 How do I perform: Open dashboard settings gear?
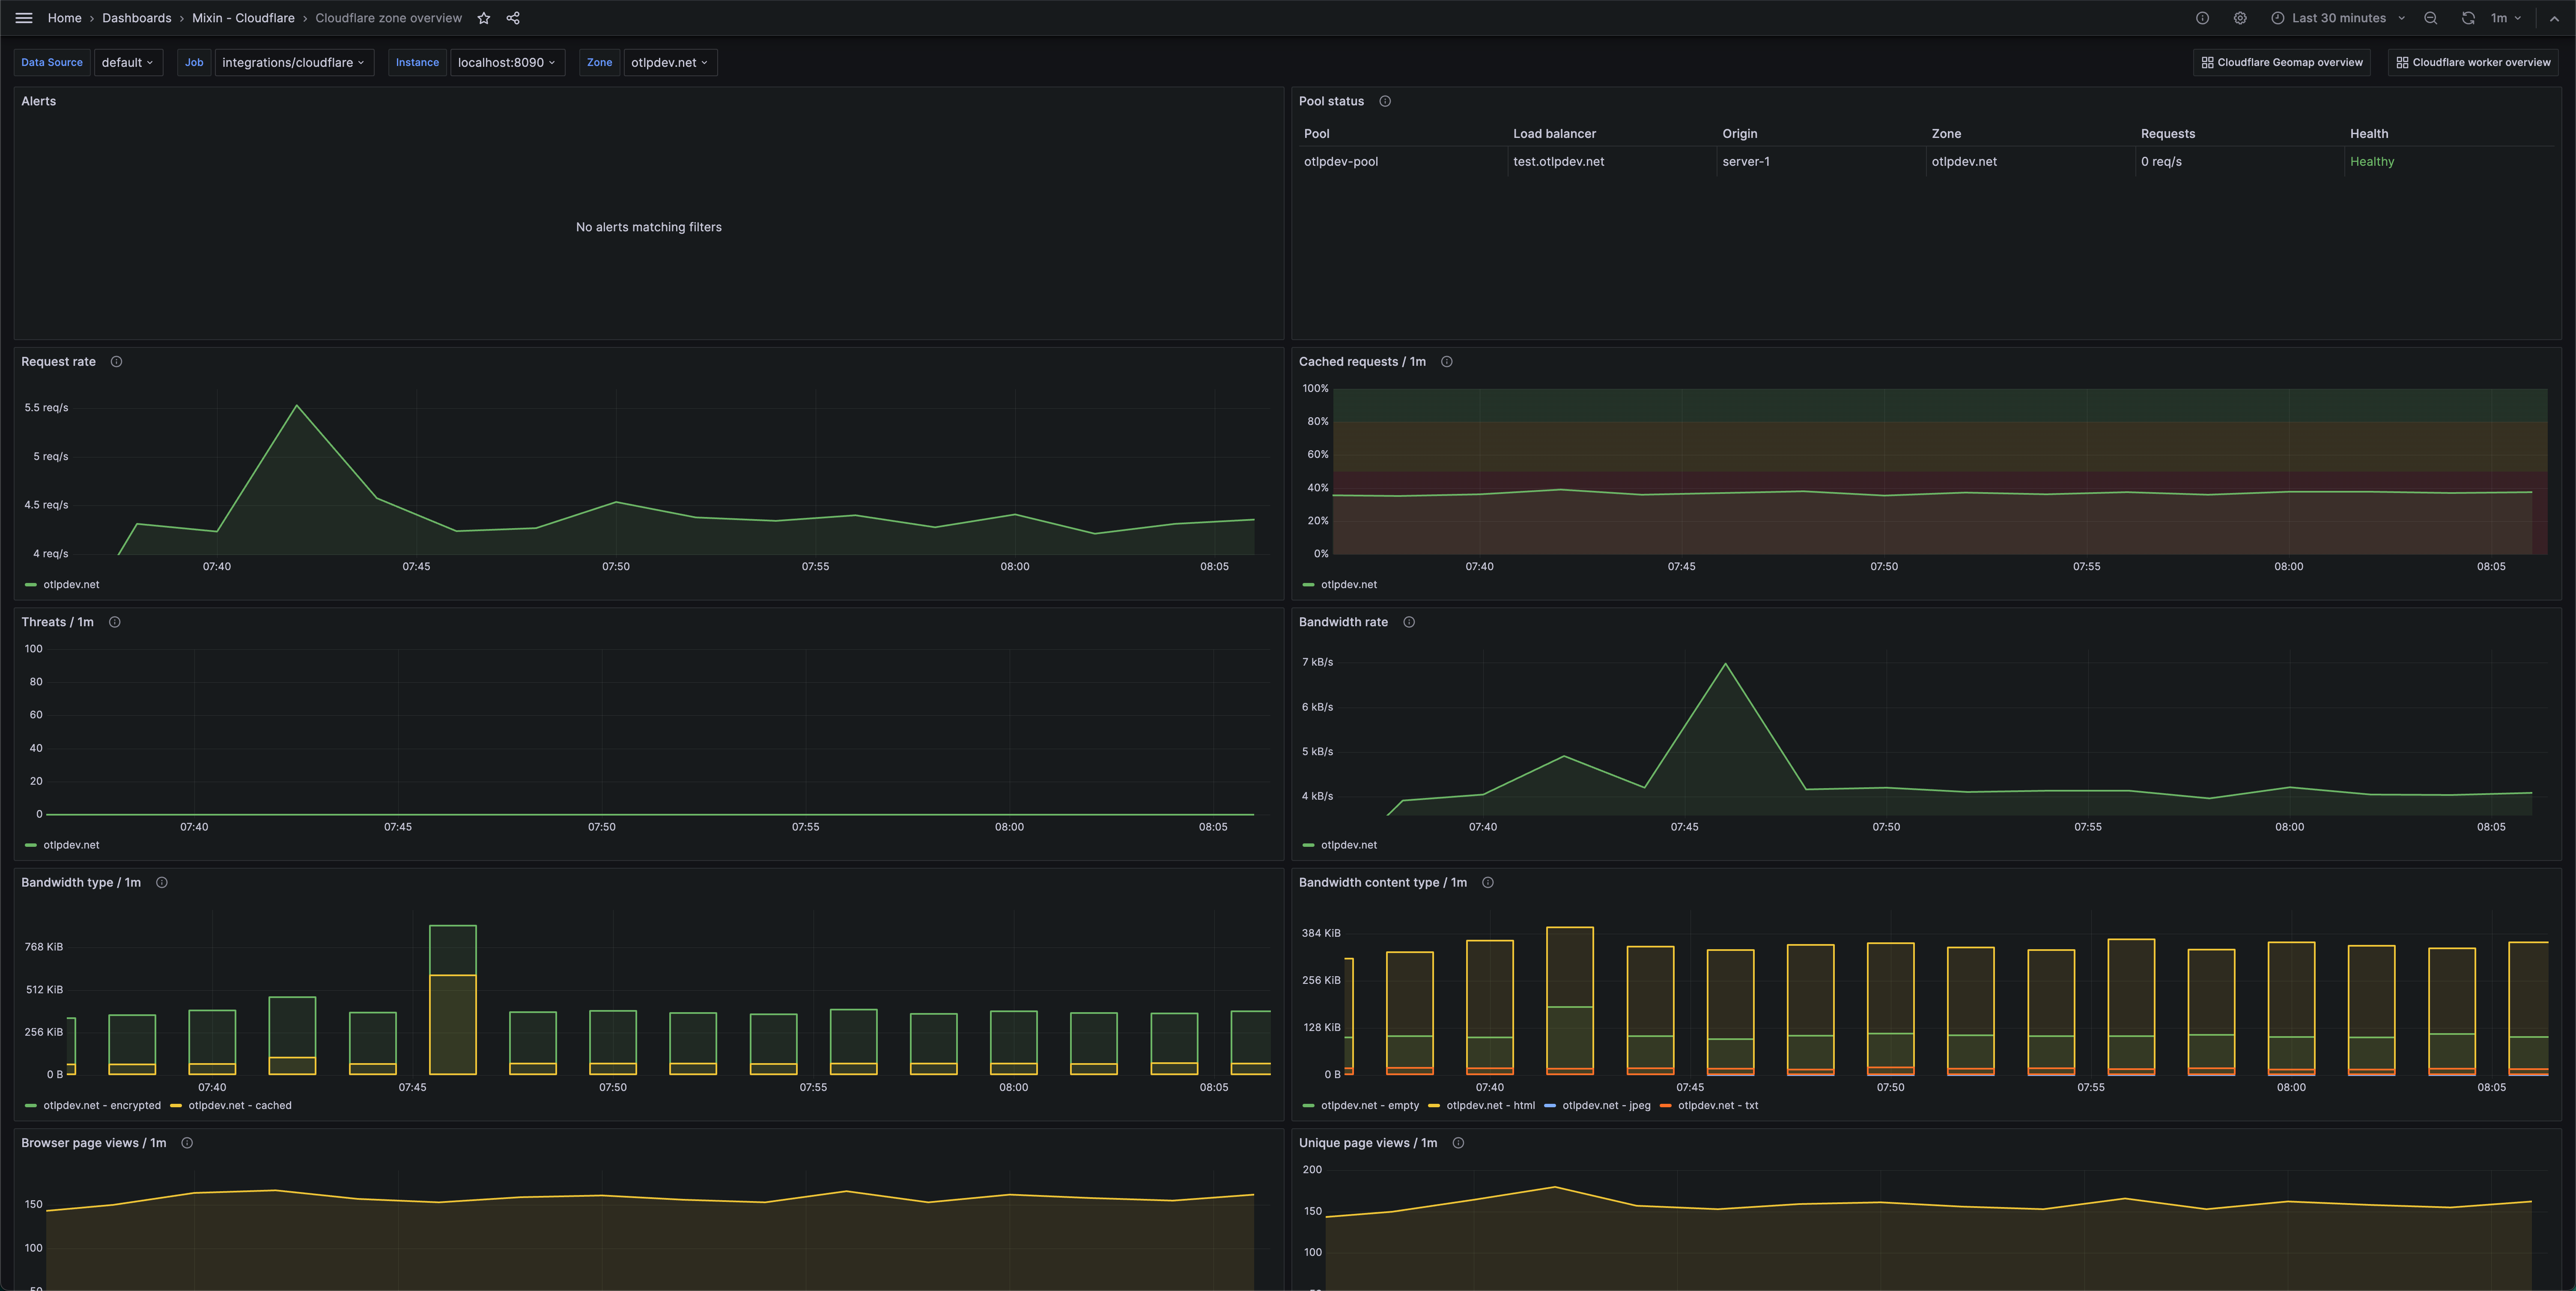(x=2240, y=17)
